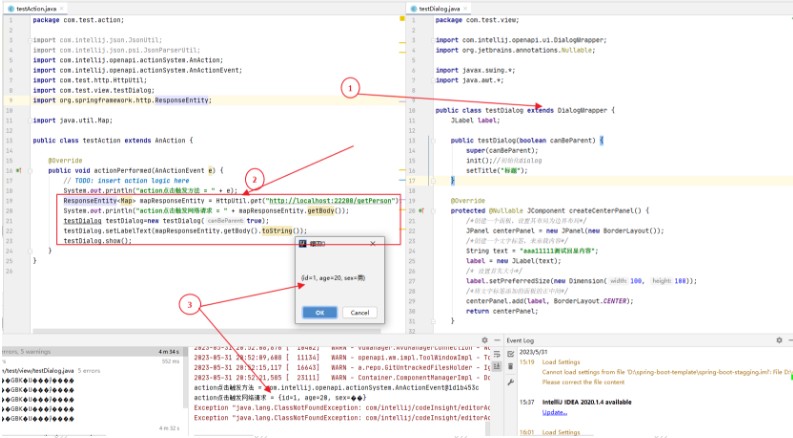Follow the Update... link in Event Log
The height and width of the screenshot is (438, 793).
pyautogui.click(x=554, y=412)
